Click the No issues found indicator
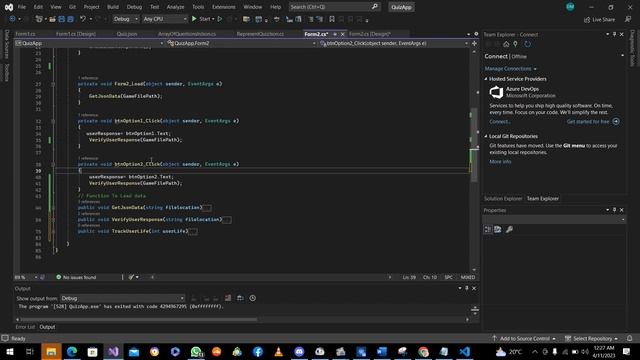The image size is (640, 360). (76, 277)
